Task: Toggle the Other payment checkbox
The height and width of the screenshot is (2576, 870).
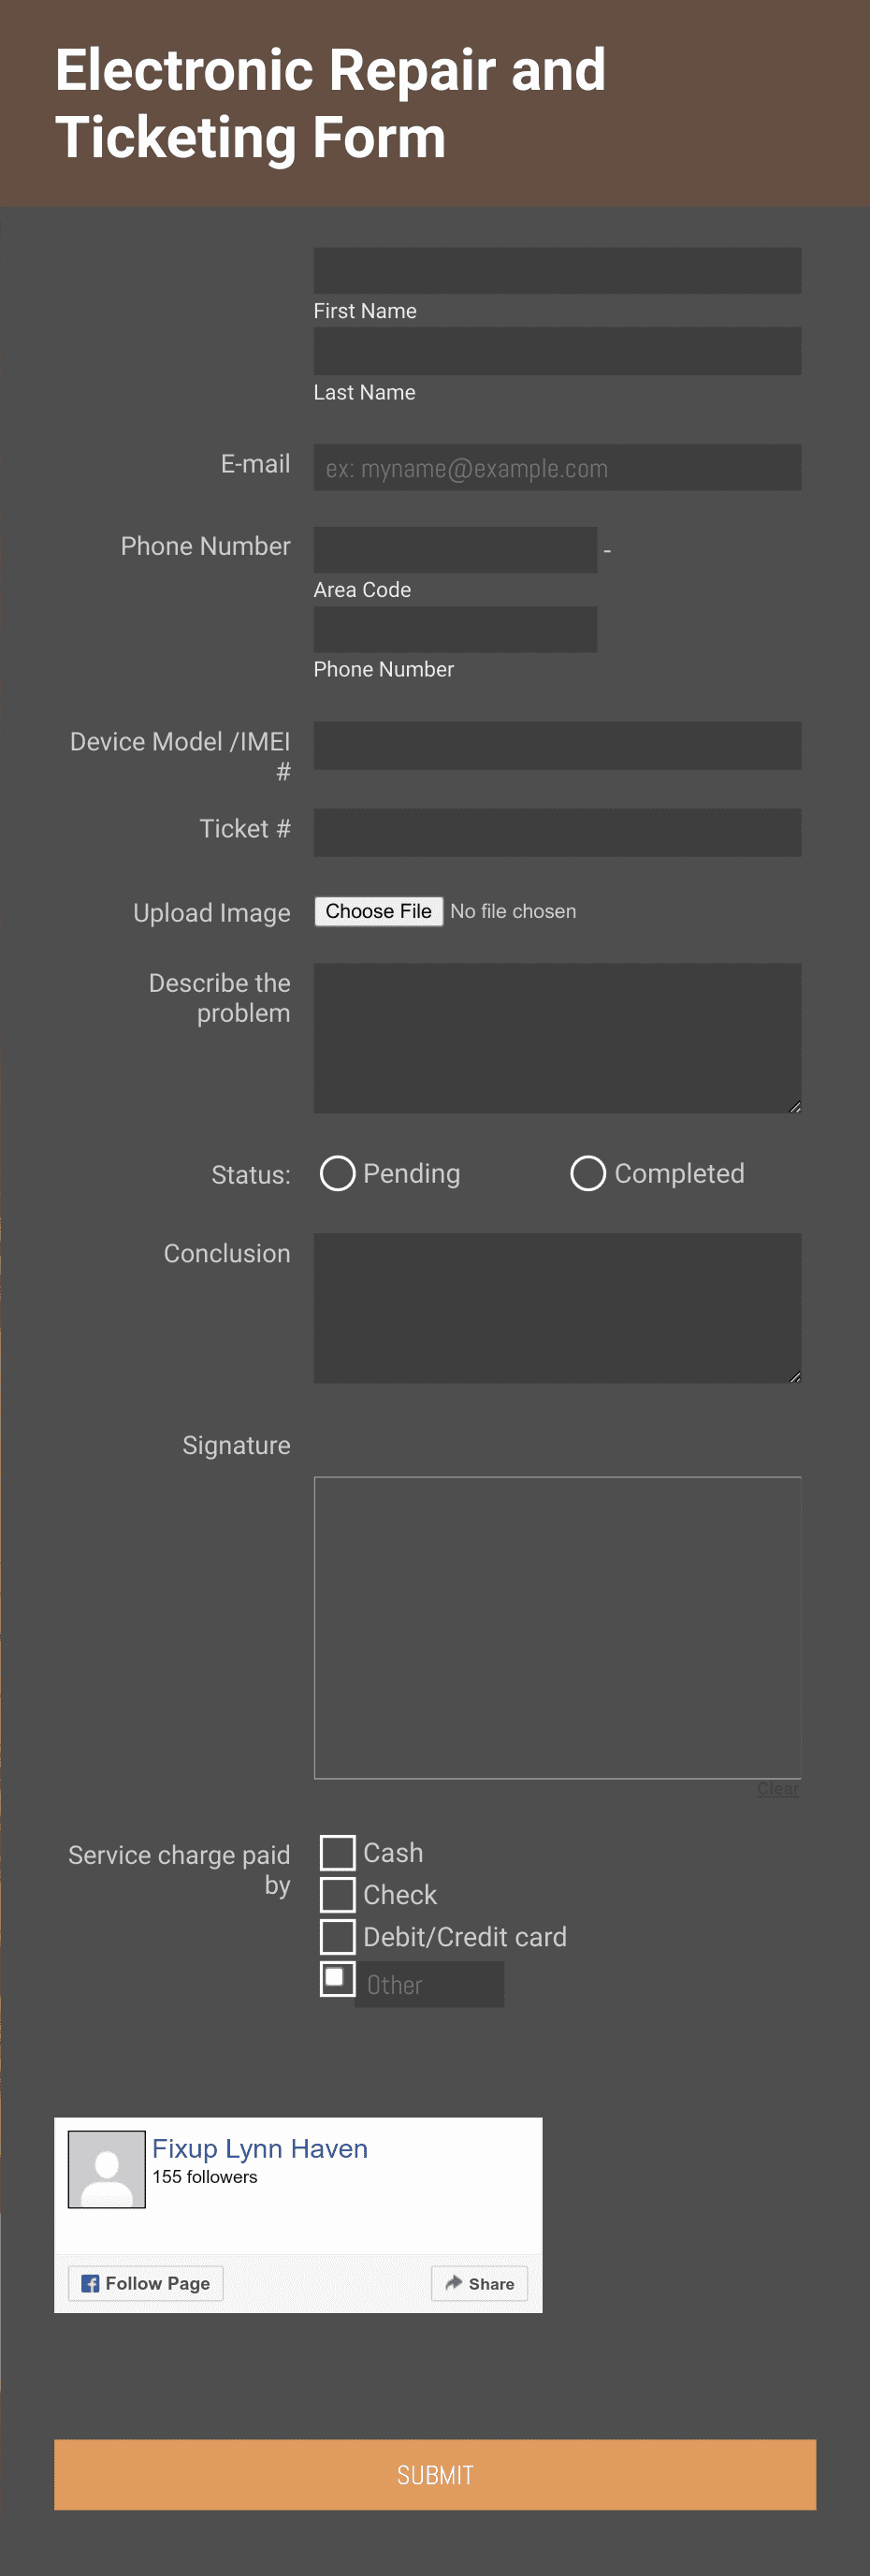Action: tap(337, 1979)
